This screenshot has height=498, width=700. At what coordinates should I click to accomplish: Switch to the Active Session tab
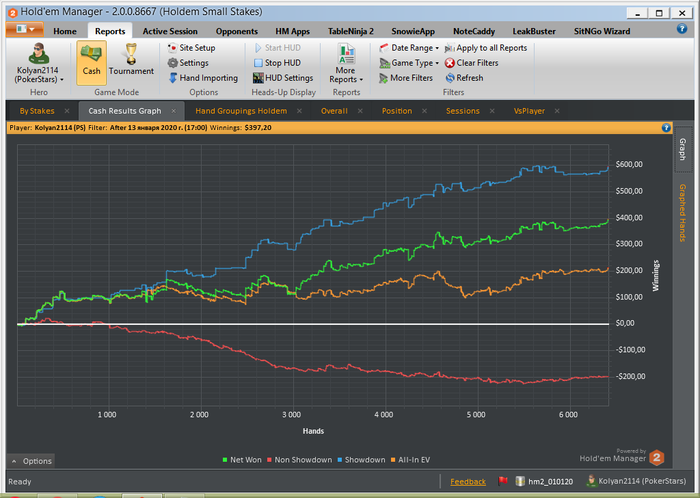tap(170, 31)
